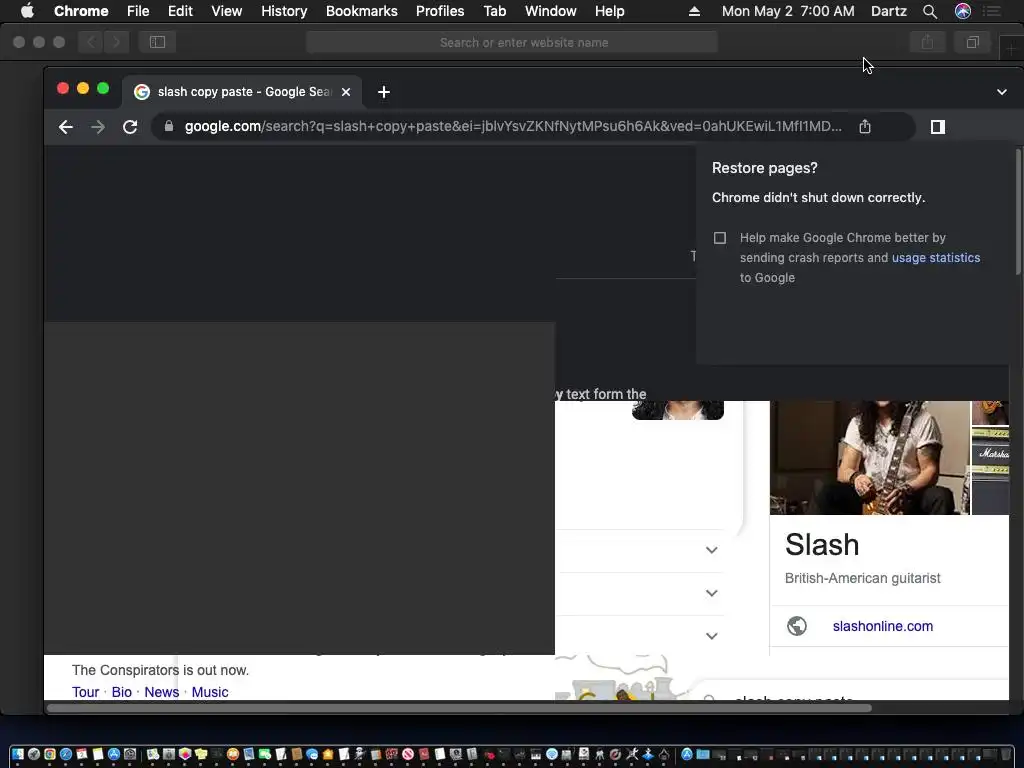Open Finder from the Dock
1024x768 pixels.
18,754
